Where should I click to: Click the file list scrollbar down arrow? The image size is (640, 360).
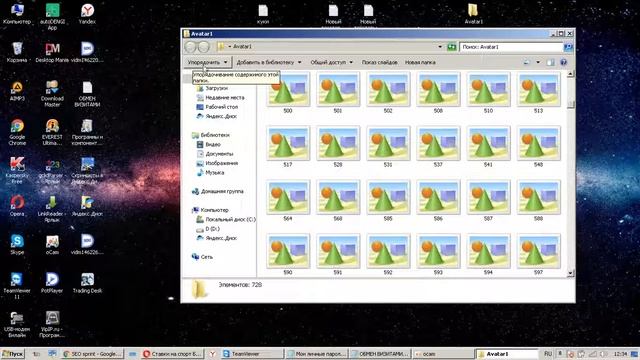[571, 273]
